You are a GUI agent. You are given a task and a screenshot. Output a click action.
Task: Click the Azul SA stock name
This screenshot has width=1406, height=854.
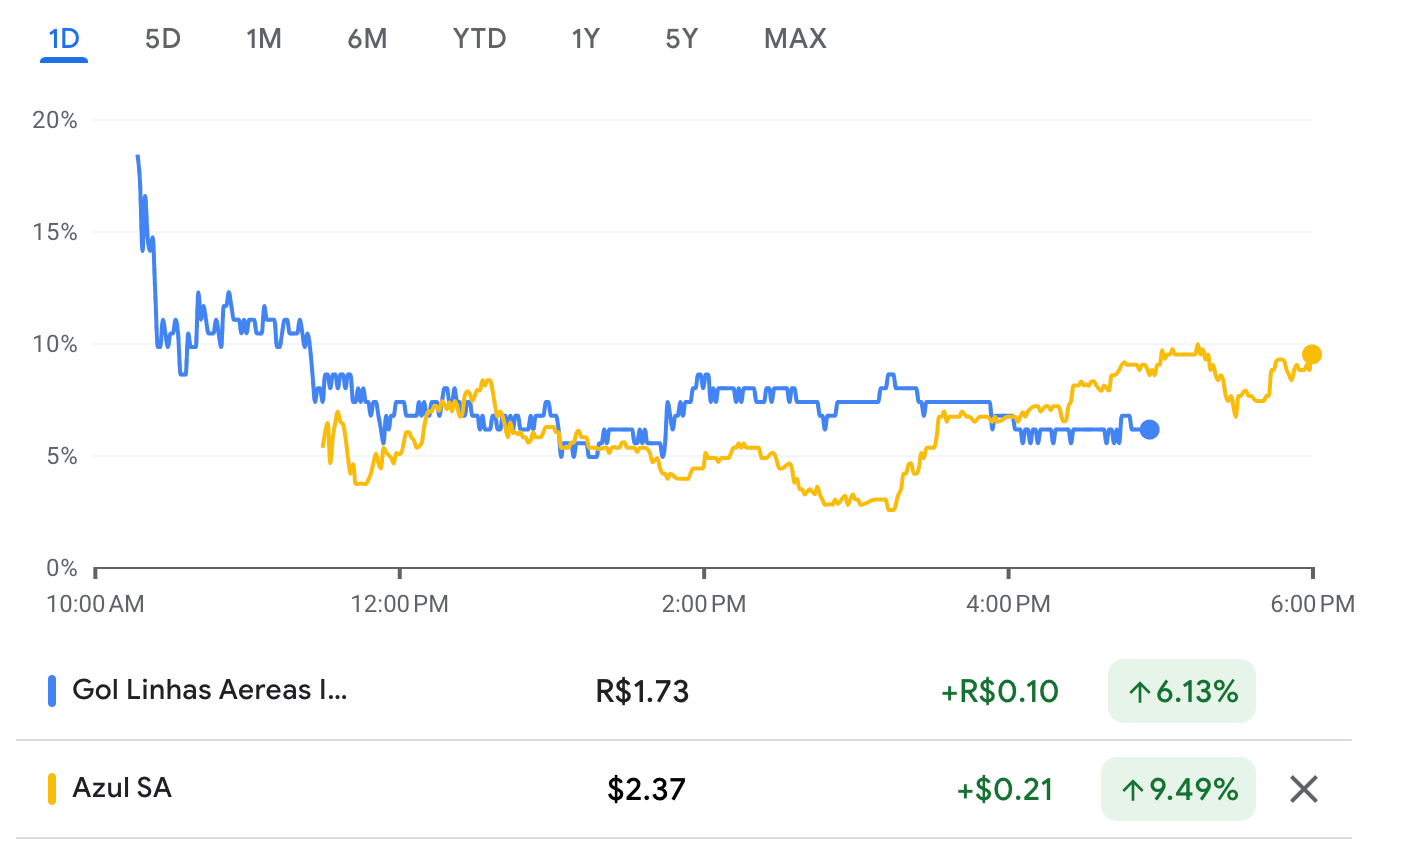[122, 788]
